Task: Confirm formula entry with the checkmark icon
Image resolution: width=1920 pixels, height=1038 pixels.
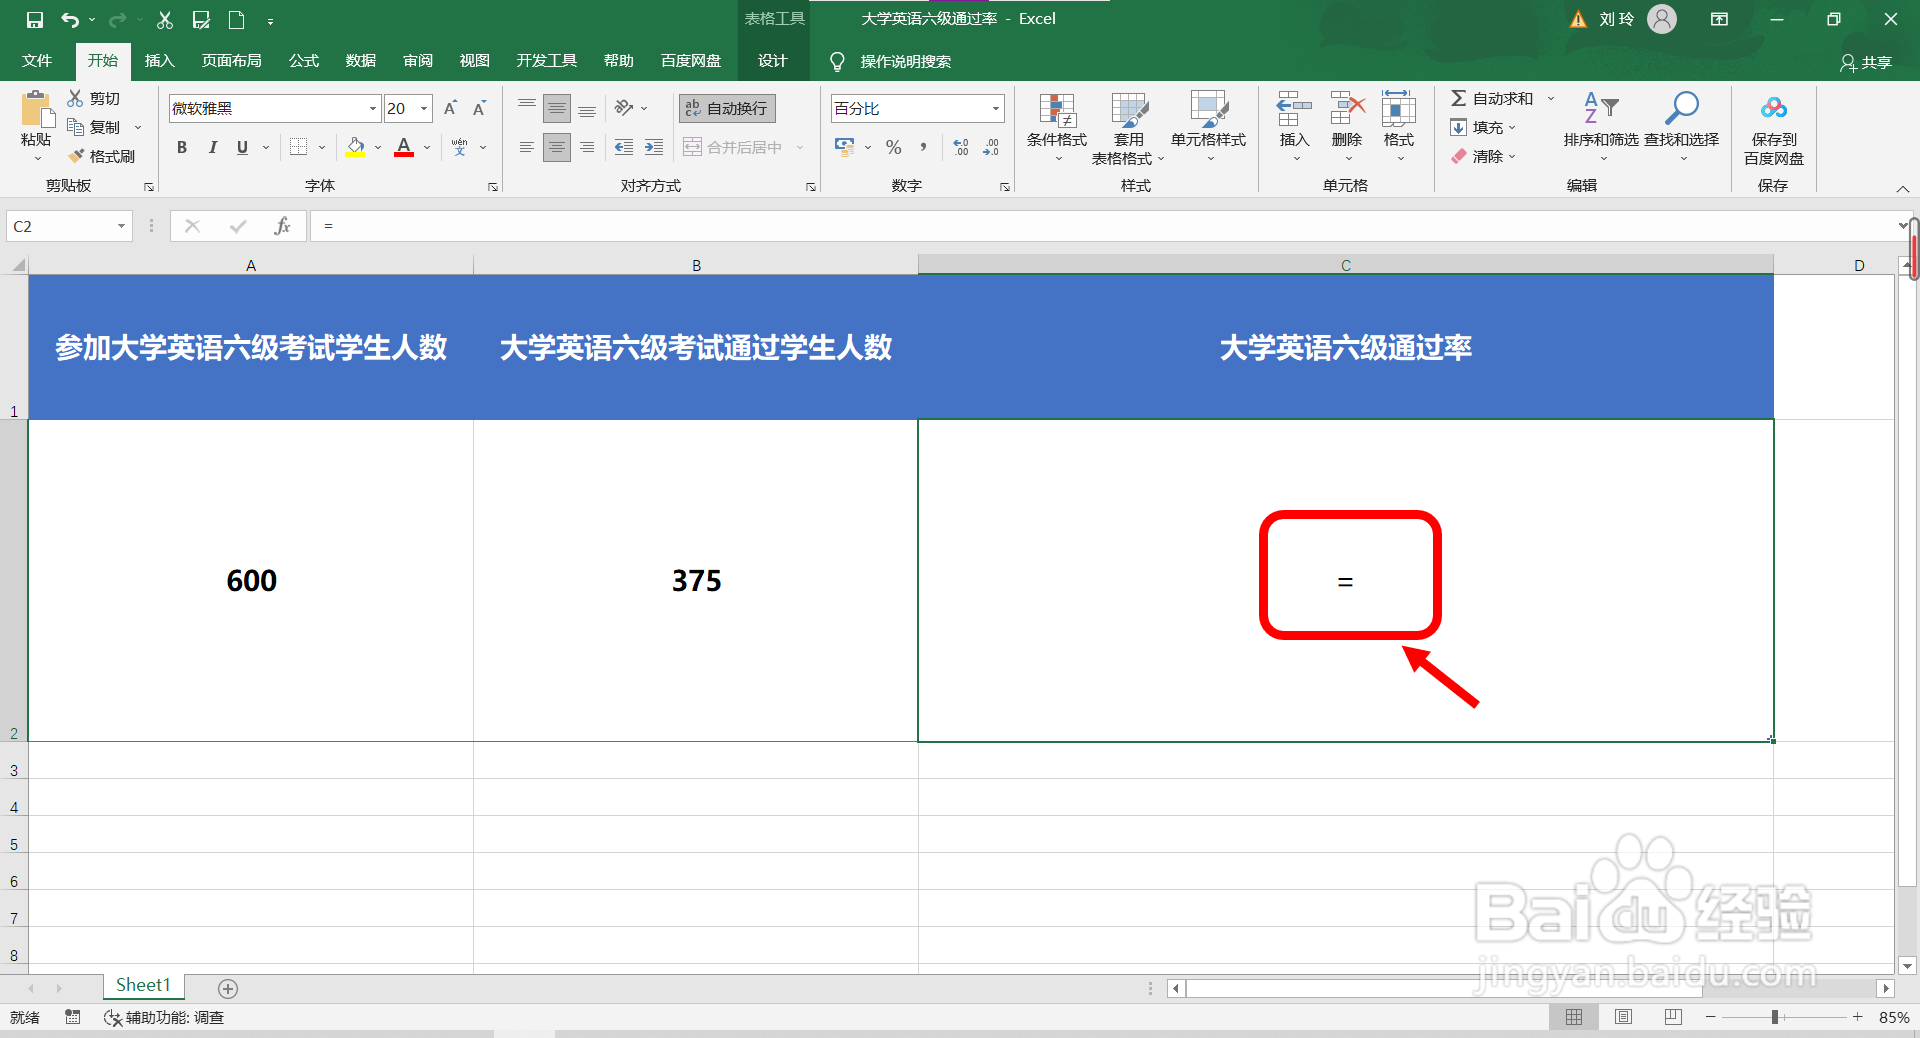Action: [x=238, y=226]
